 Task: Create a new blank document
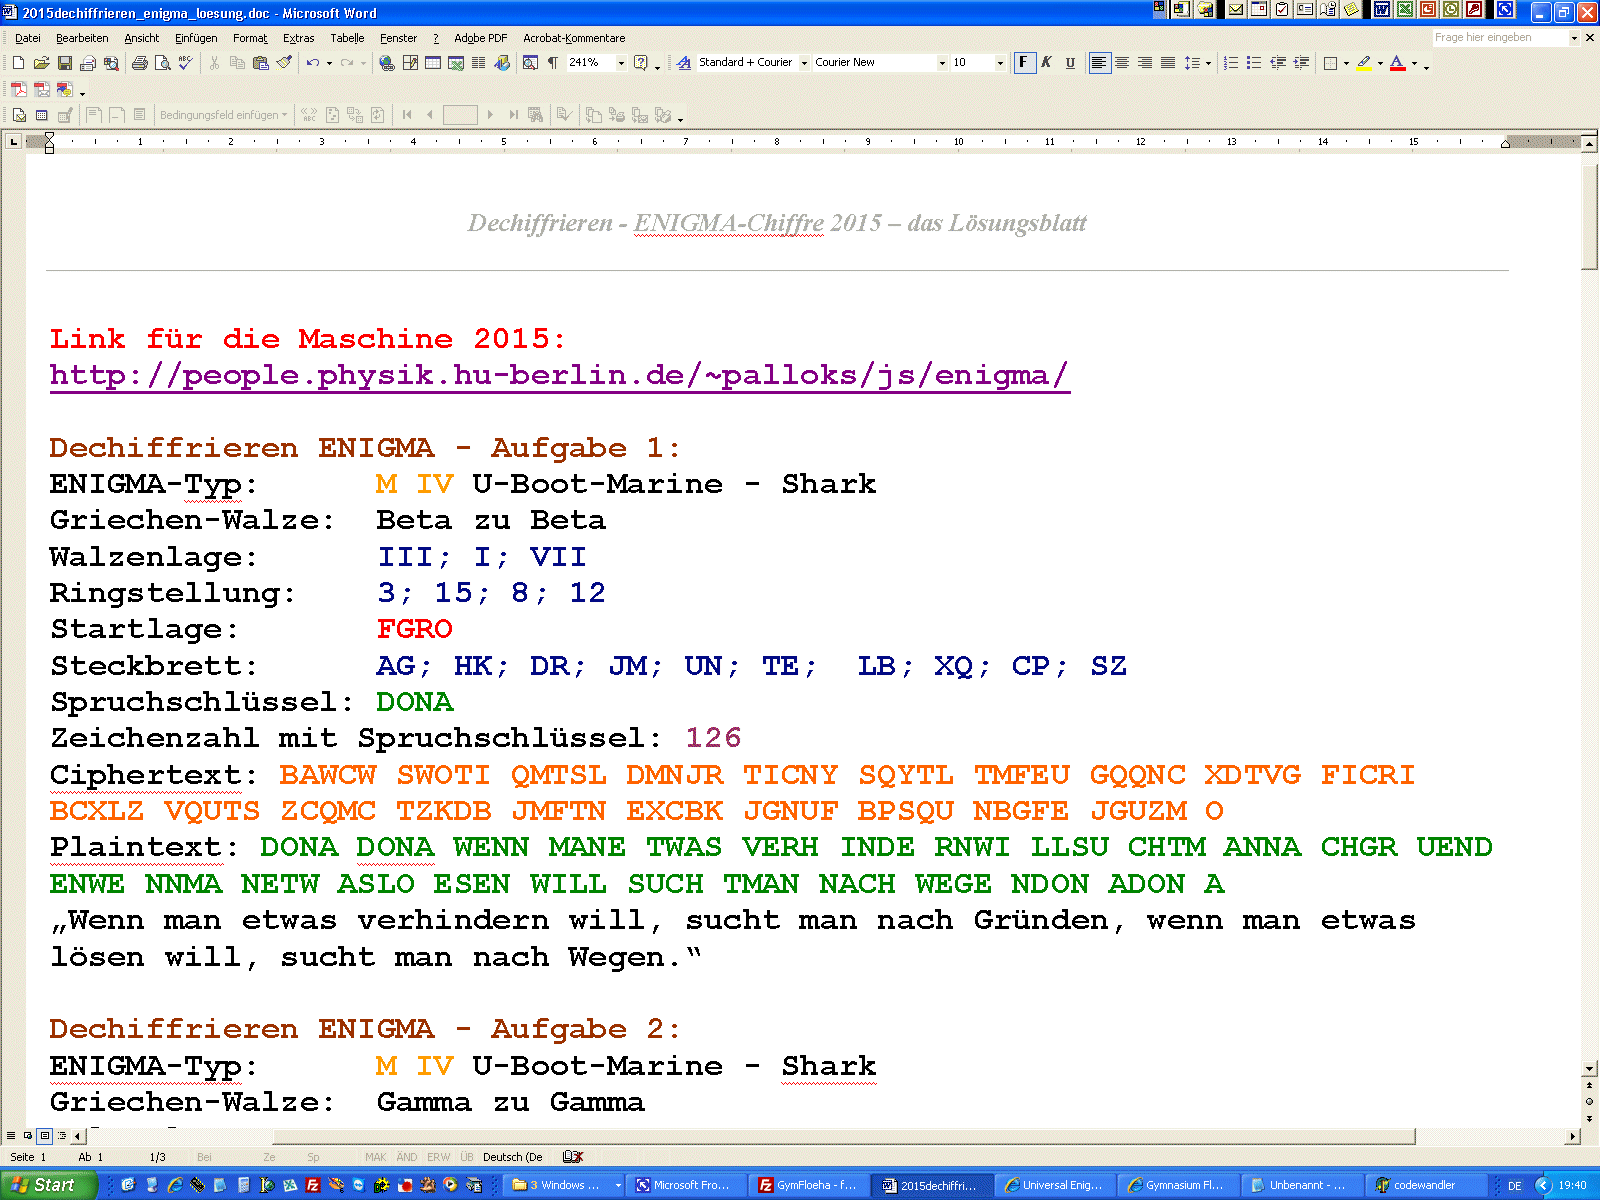[18, 63]
